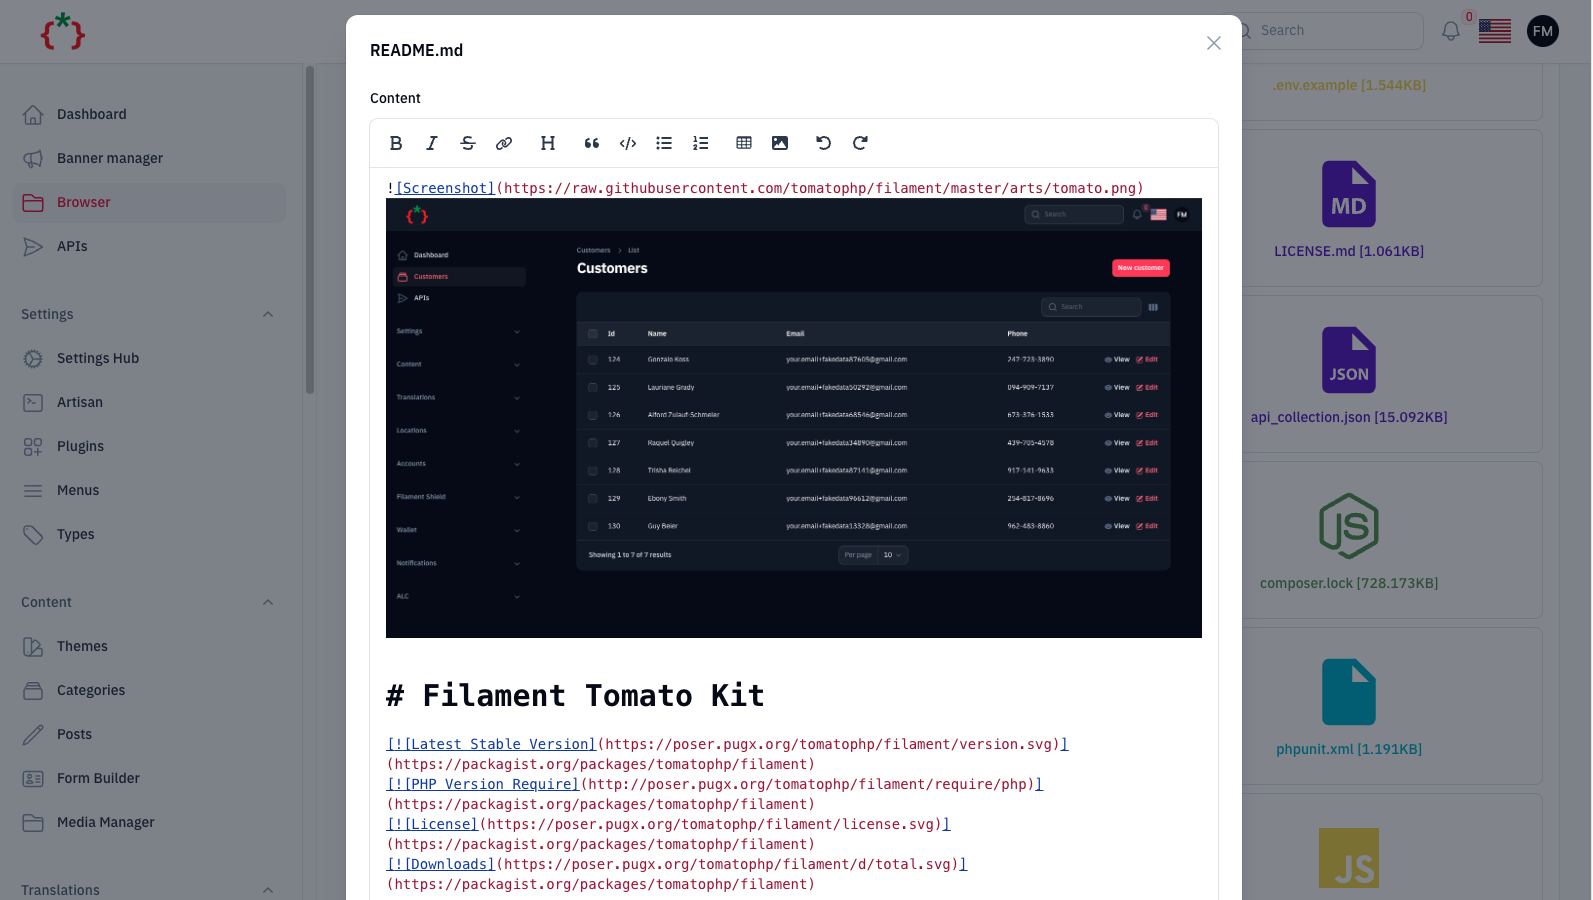1593x900 pixels.
Task: Insert a blockquote with the quote icon
Action: [x=592, y=143]
